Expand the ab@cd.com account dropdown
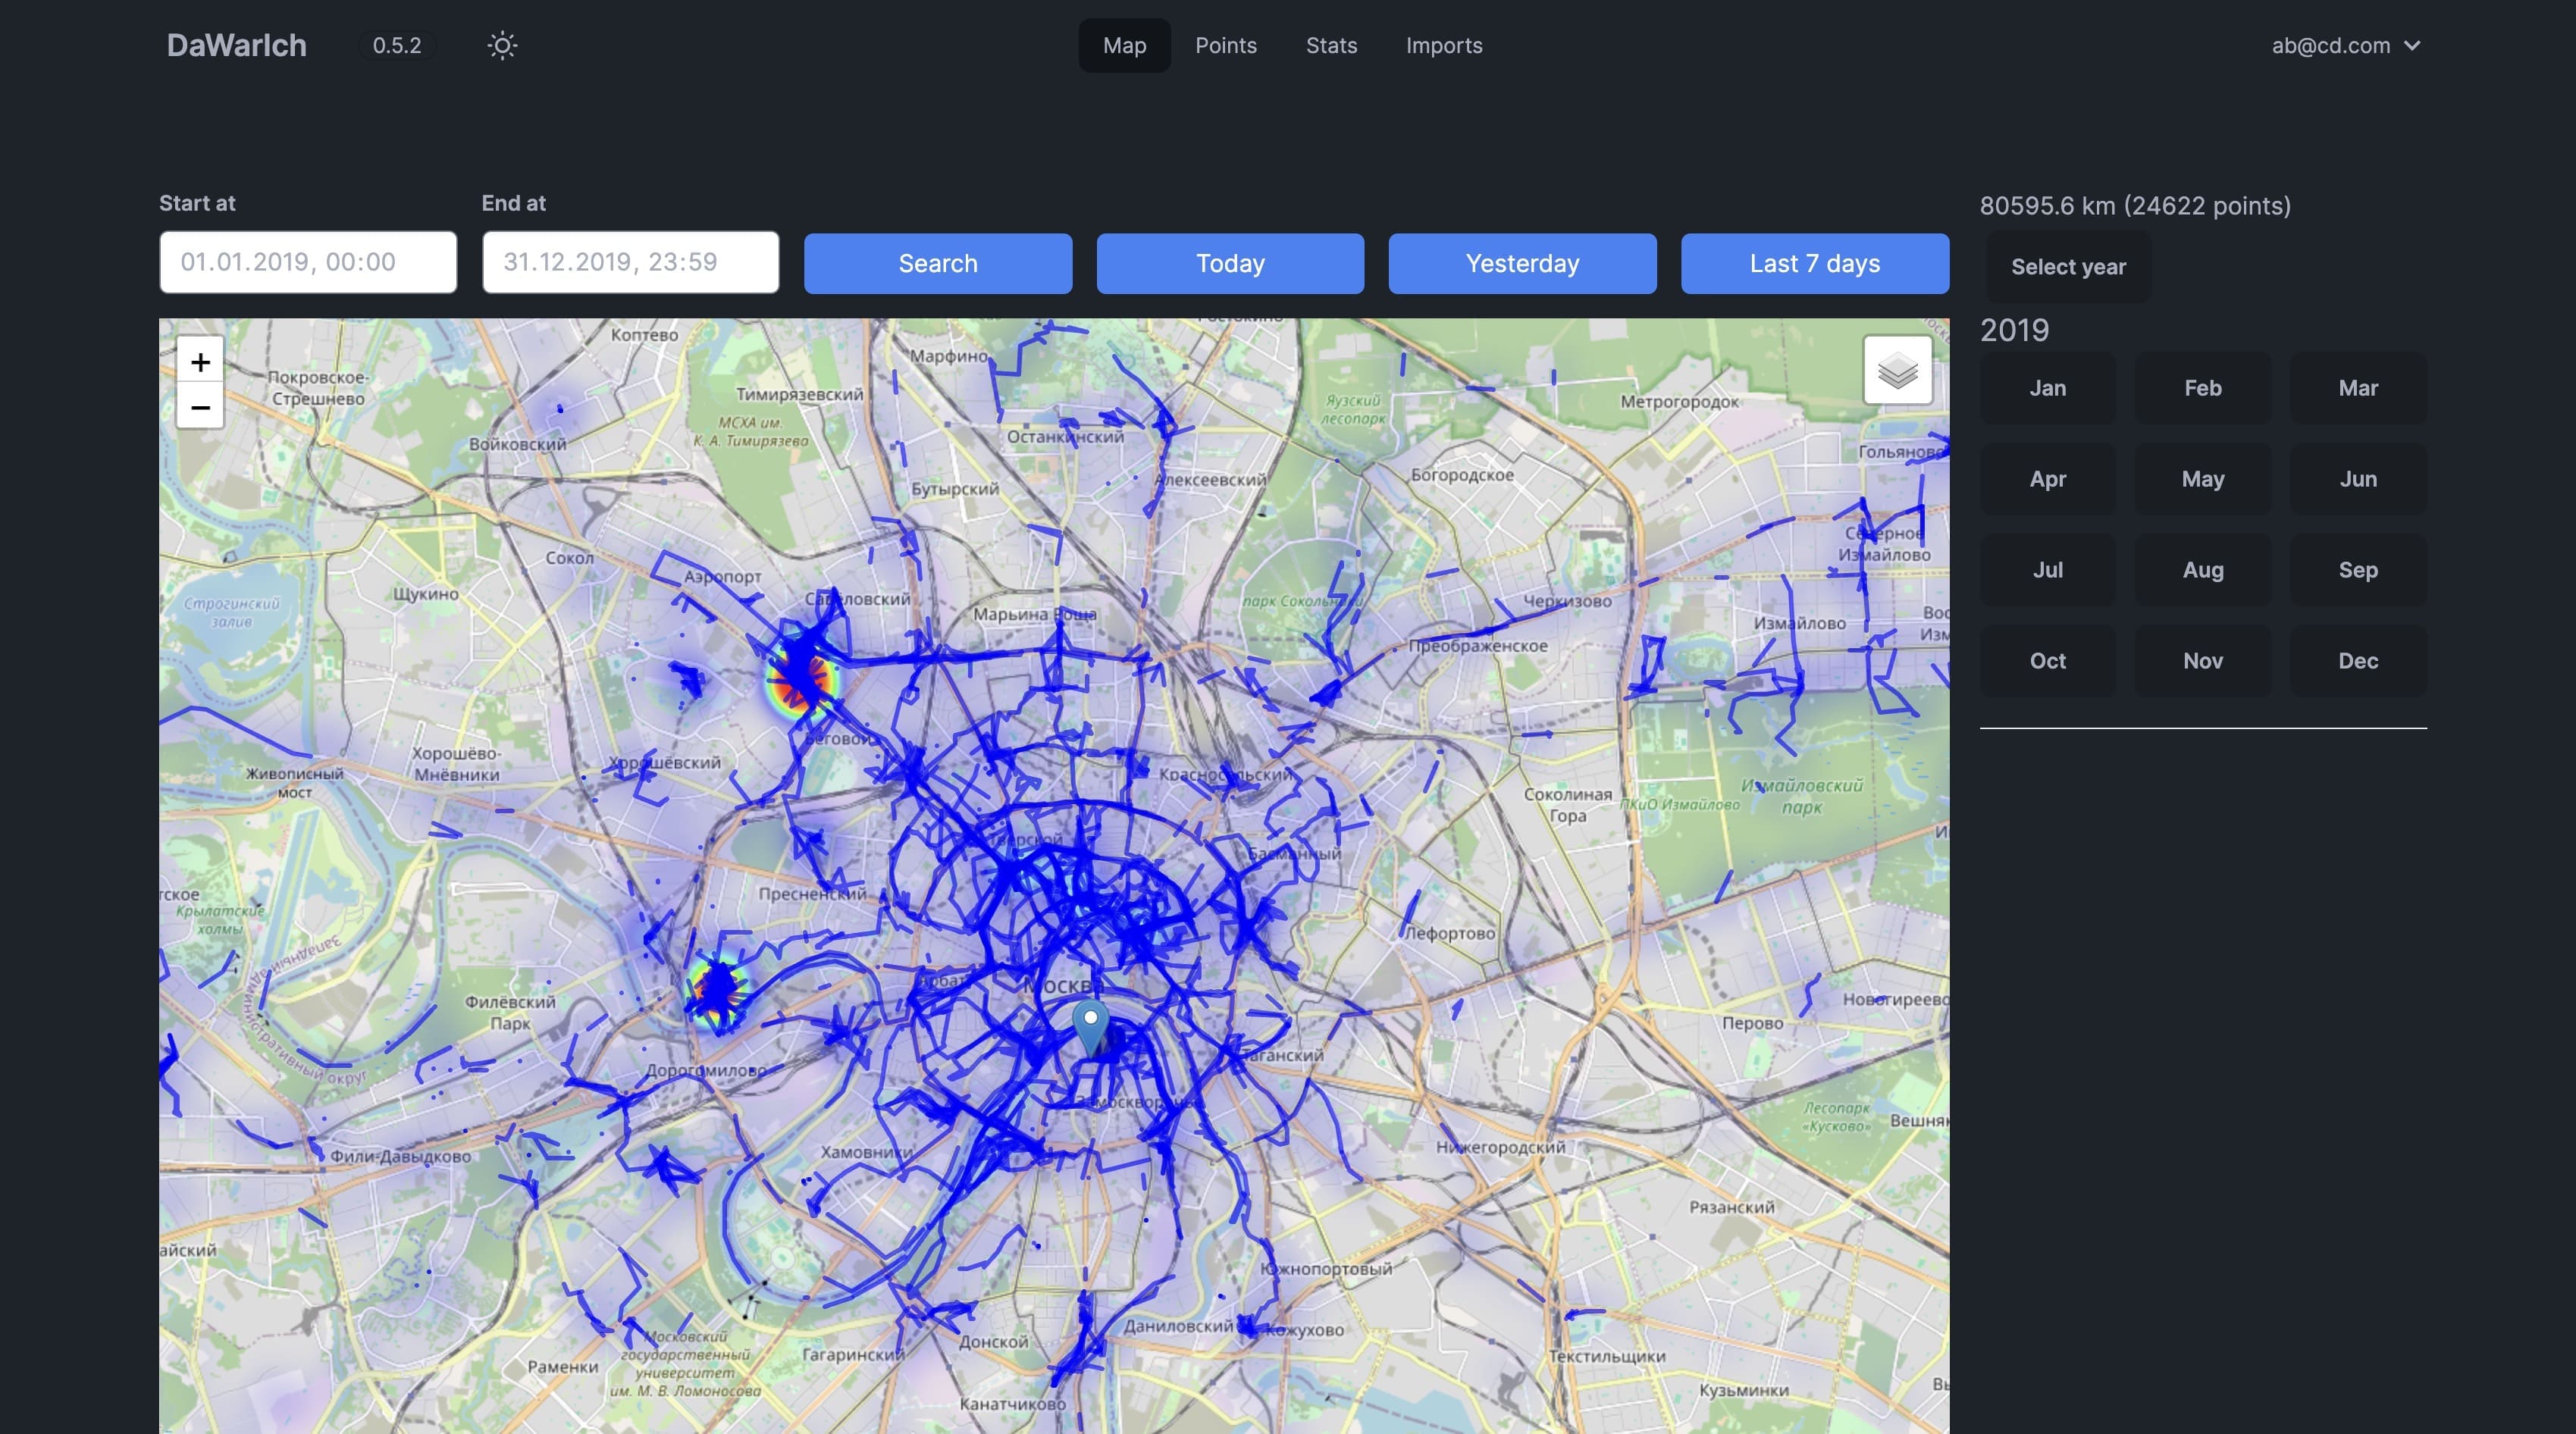 (2345, 45)
